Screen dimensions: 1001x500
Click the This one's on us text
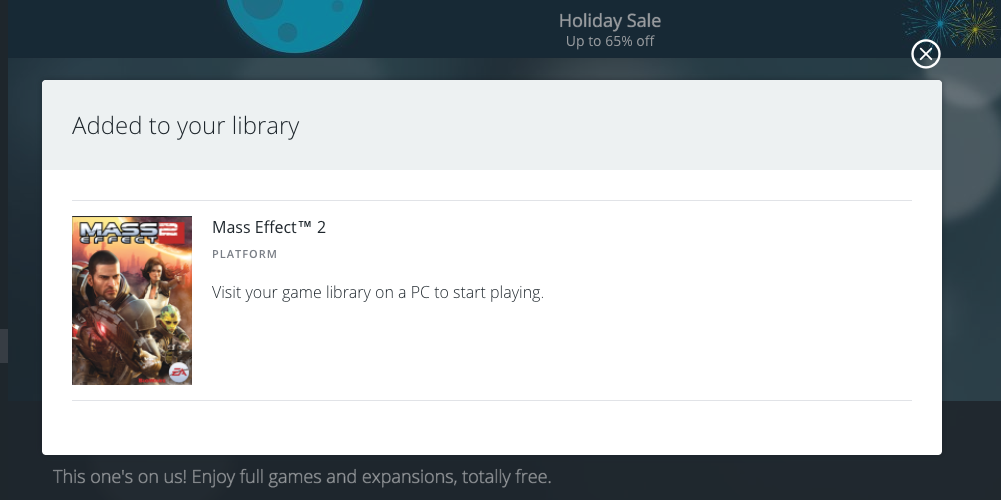tap(301, 476)
